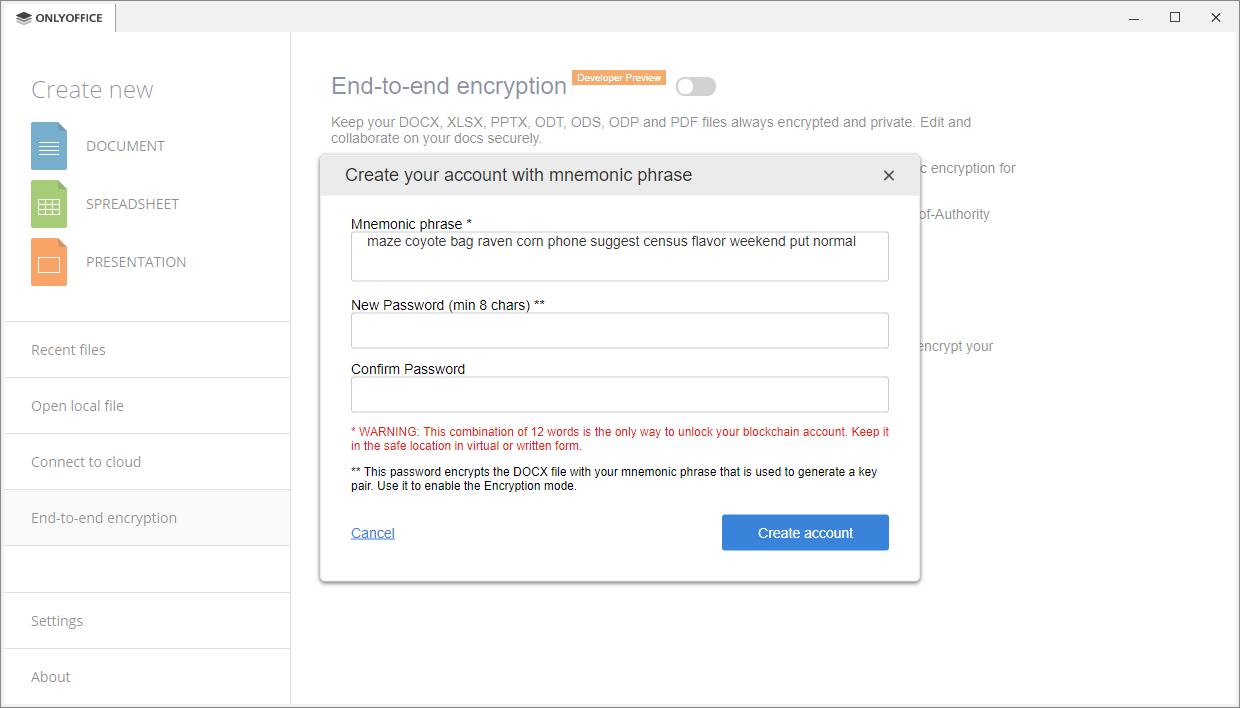The height and width of the screenshot is (708, 1240).
Task: Focus the Mnemonic phrase text box
Action: [619, 258]
